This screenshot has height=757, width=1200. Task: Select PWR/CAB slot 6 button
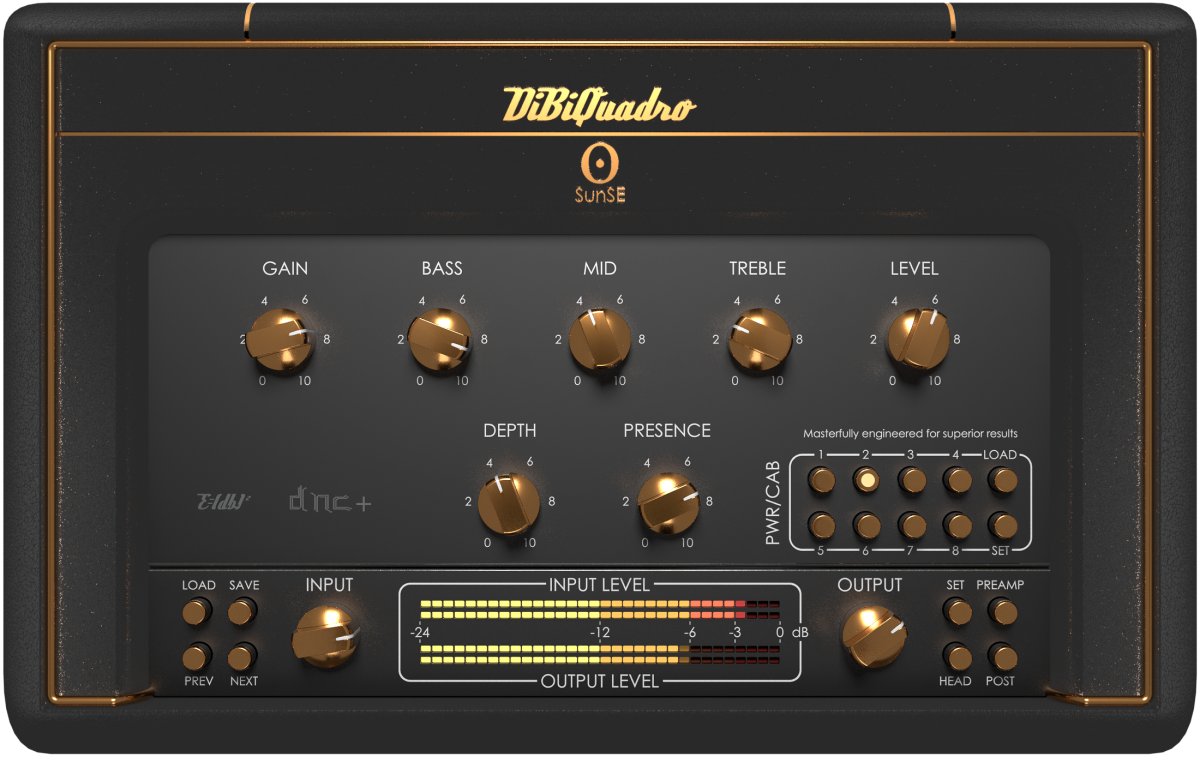[866, 525]
